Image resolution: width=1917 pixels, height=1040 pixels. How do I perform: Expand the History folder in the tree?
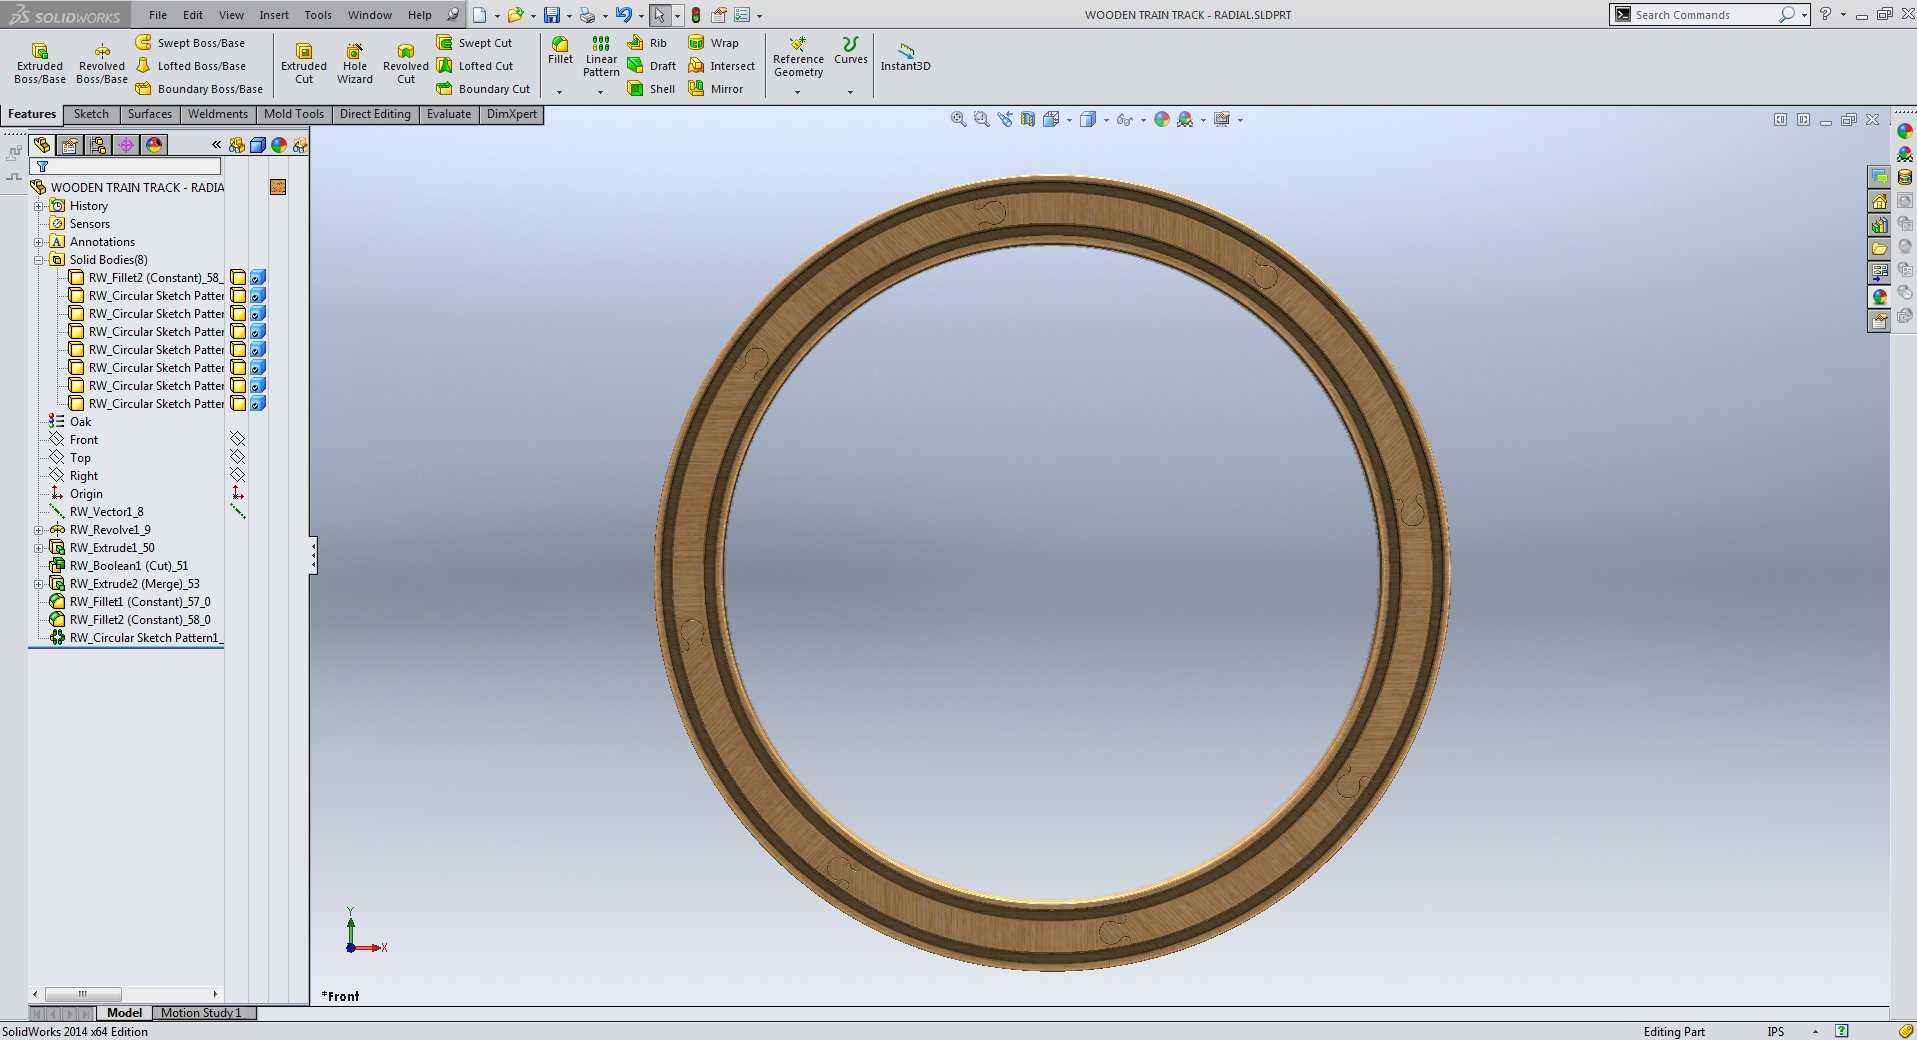(x=39, y=206)
